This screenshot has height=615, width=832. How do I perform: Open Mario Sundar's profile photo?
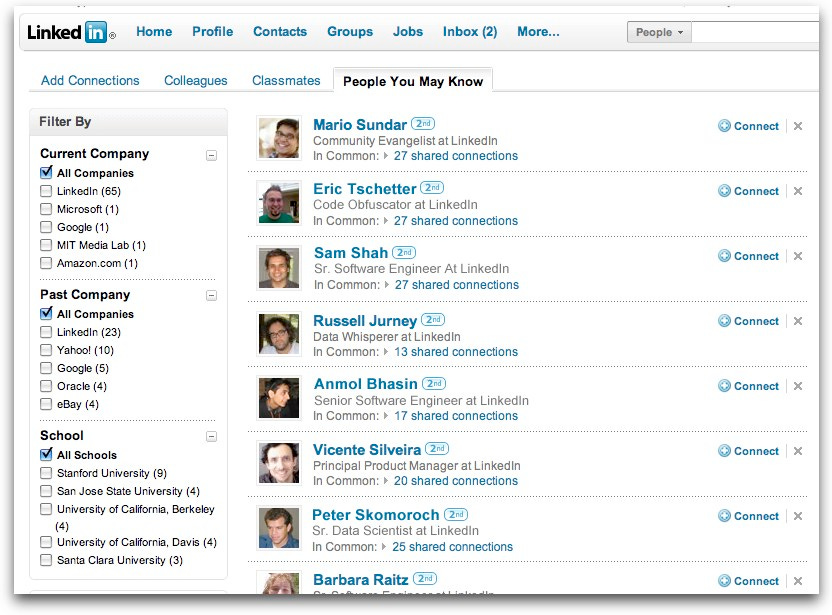pos(279,138)
